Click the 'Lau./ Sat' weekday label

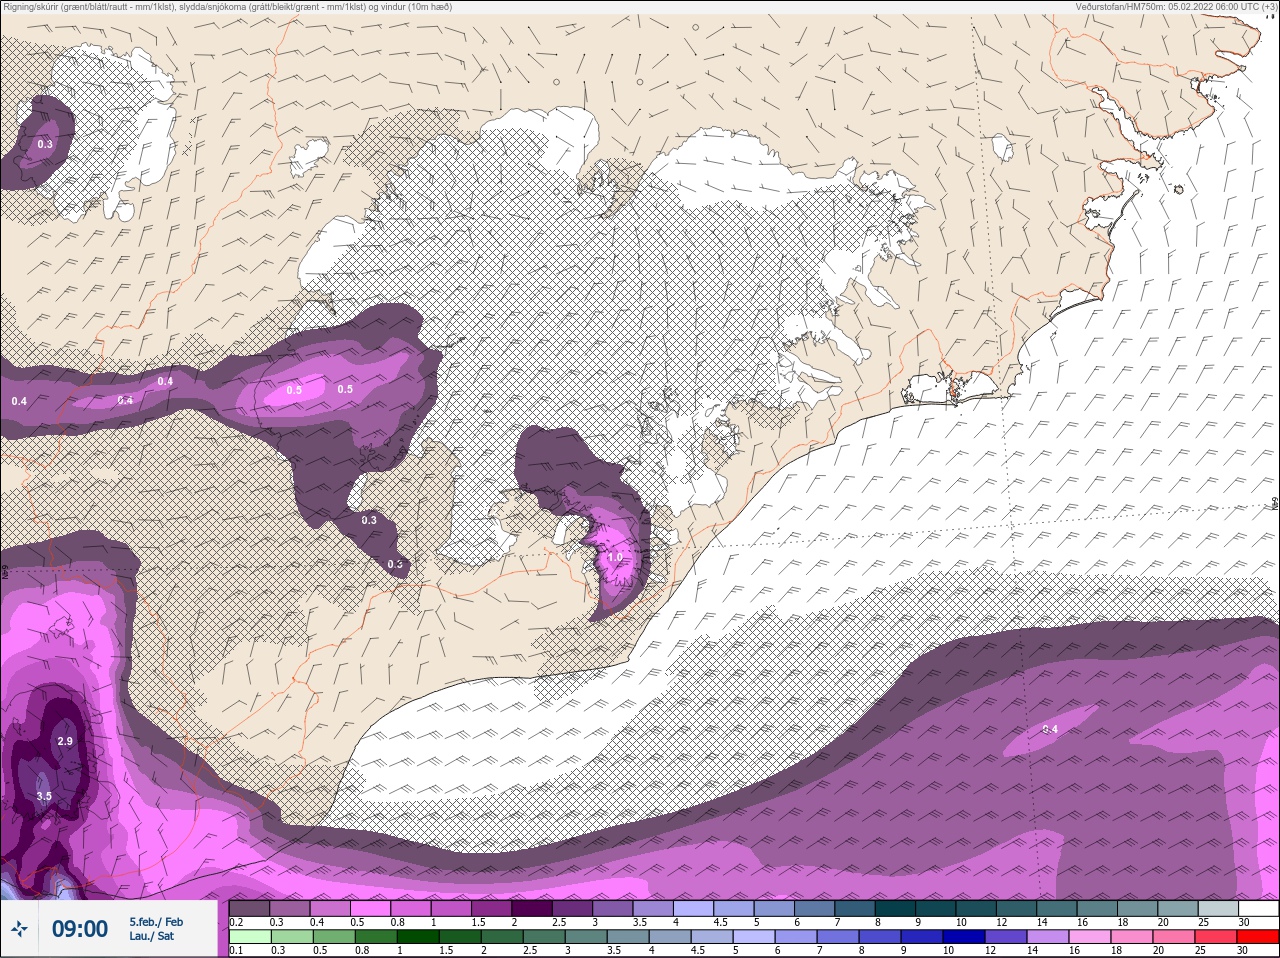click(151, 936)
